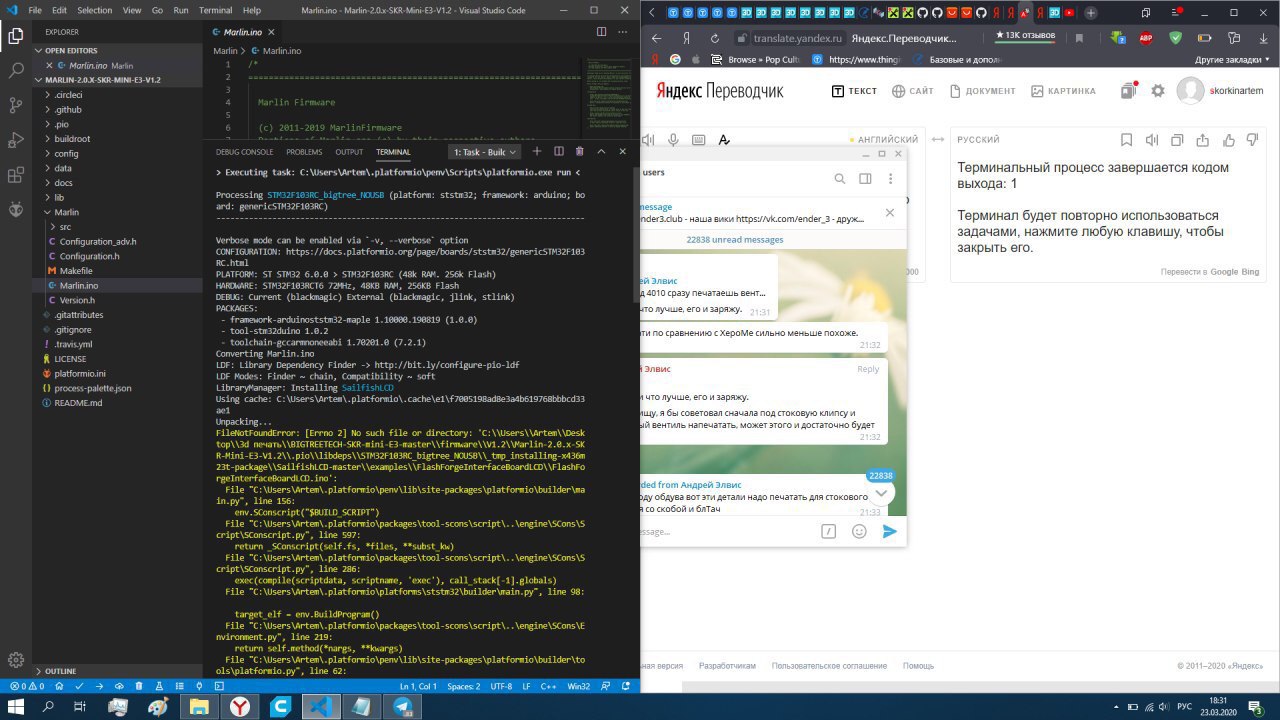Screen dimensions: 1280x720
Task: Share the translation using the share icon
Action: point(1202,140)
